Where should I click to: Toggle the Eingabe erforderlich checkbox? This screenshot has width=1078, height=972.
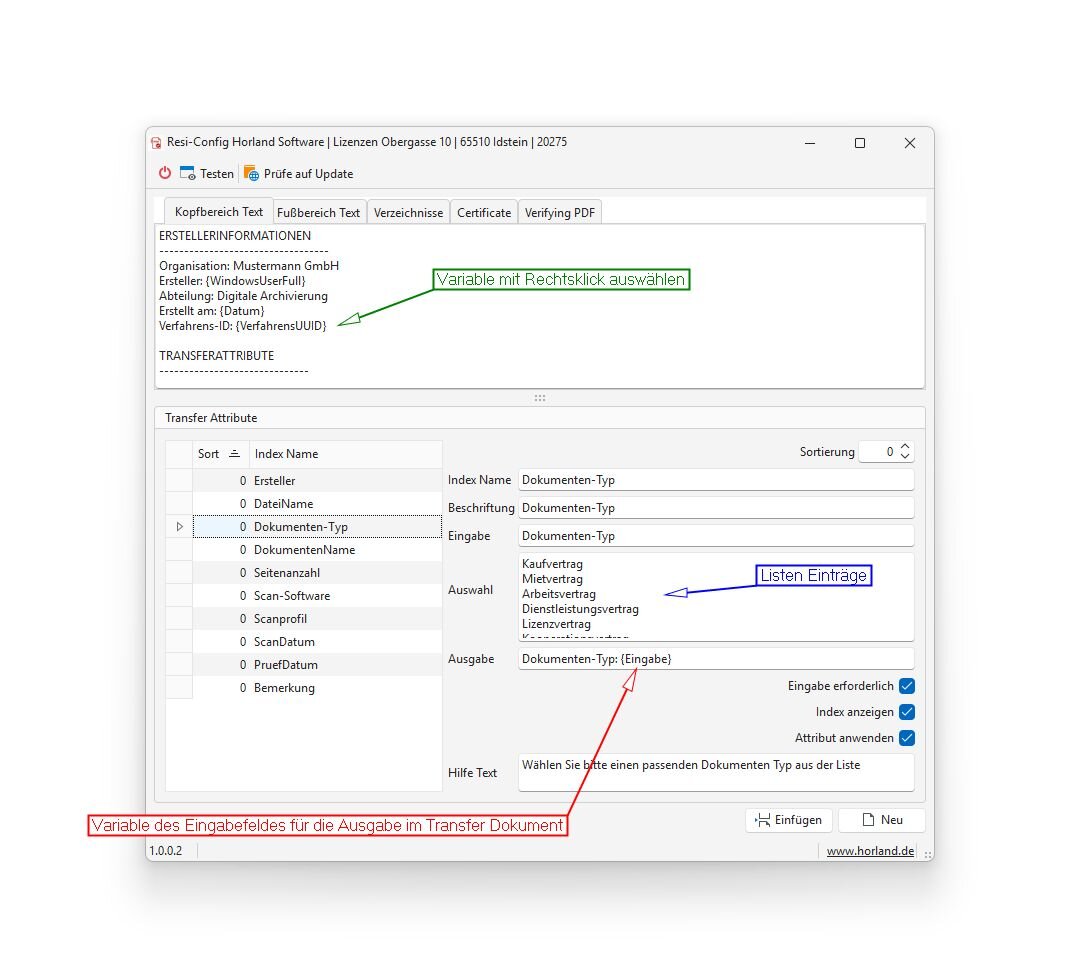point(906,686)
